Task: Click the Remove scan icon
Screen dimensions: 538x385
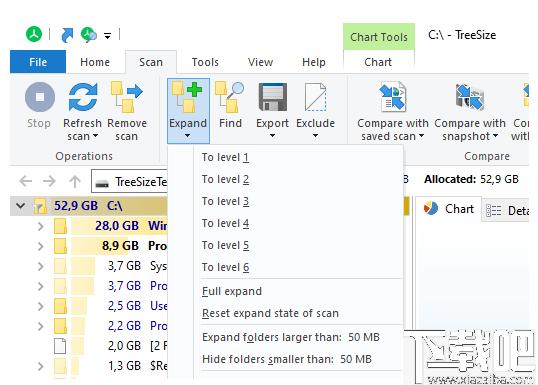Action: (x=127, y=97)
